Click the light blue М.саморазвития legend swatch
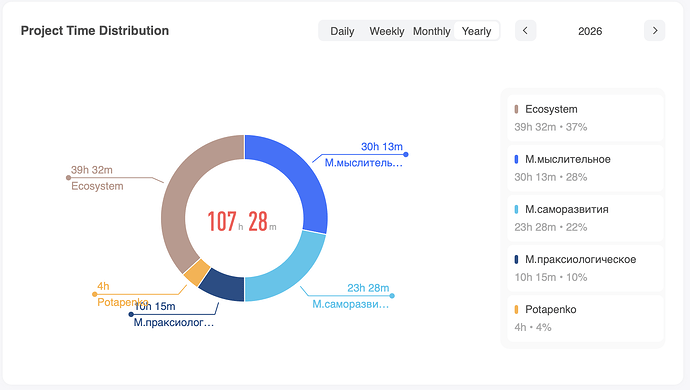This screenshot has width=690, height=390. (516, 210)
